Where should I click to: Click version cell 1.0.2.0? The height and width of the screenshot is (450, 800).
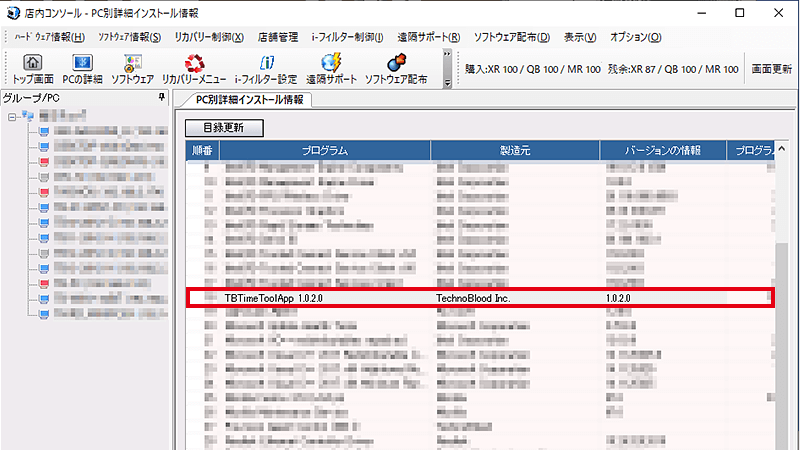pos(618,298)
